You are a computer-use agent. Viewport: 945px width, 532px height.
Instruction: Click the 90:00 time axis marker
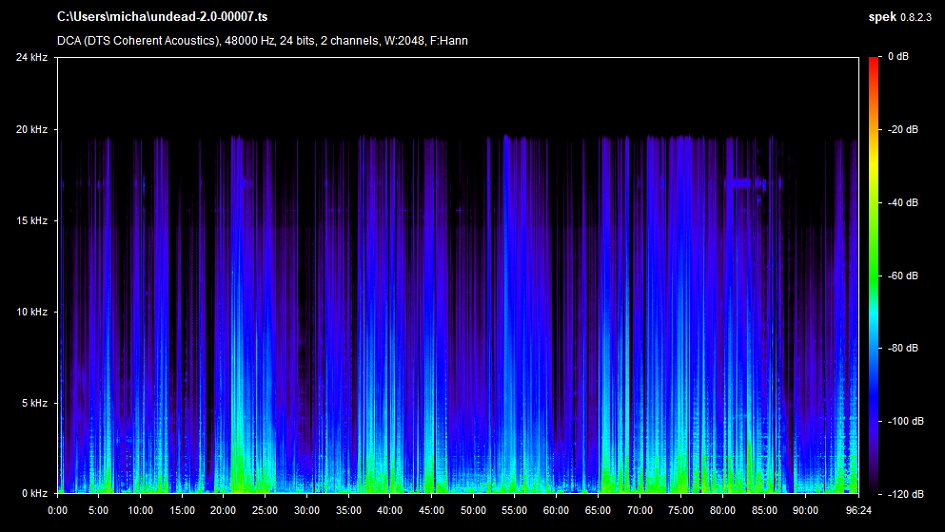[x=804, y=509]
